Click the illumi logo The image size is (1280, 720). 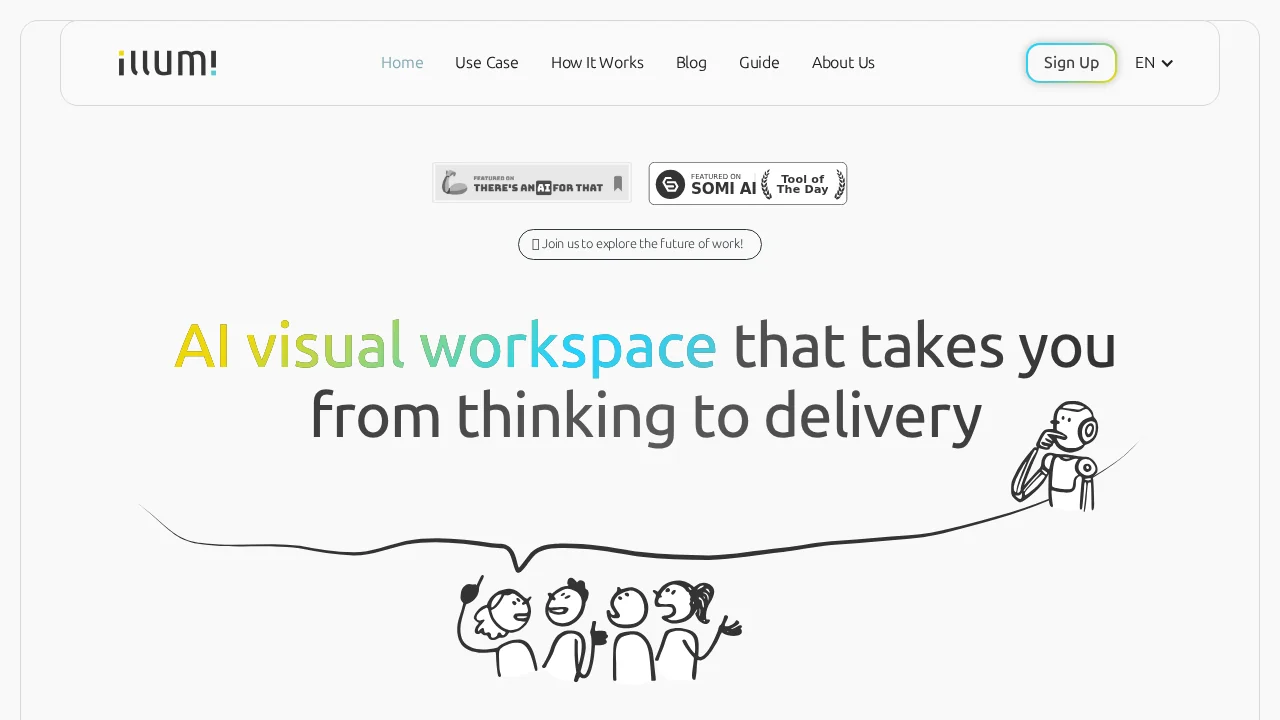(167, 63)
